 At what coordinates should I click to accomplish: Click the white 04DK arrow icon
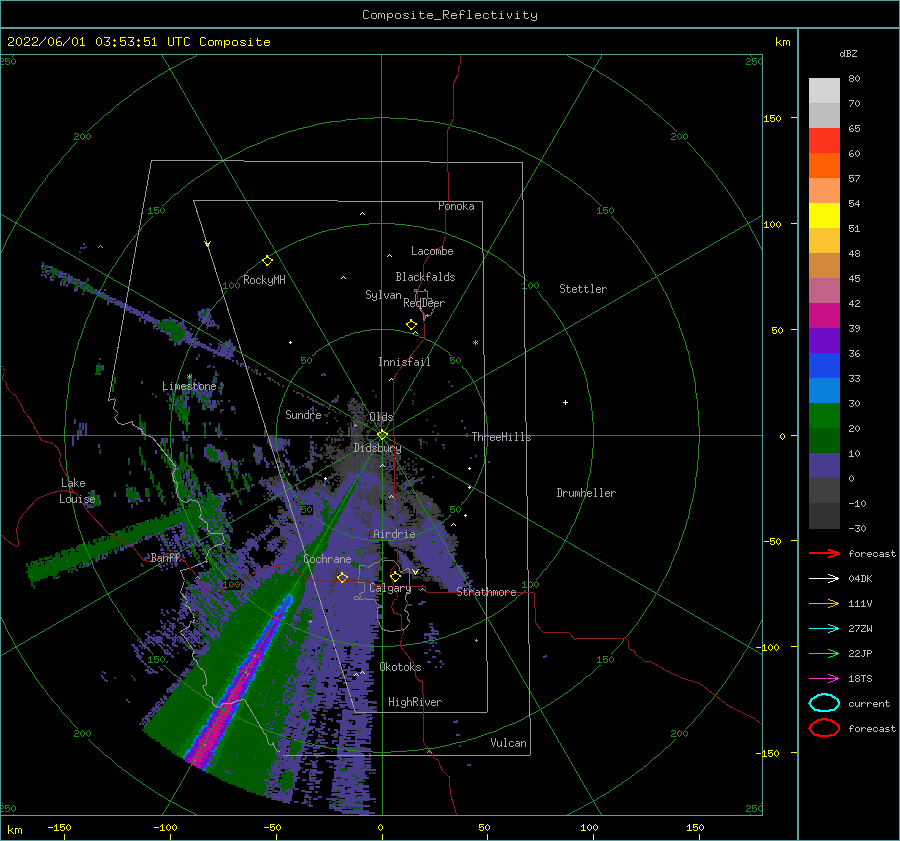824,579
